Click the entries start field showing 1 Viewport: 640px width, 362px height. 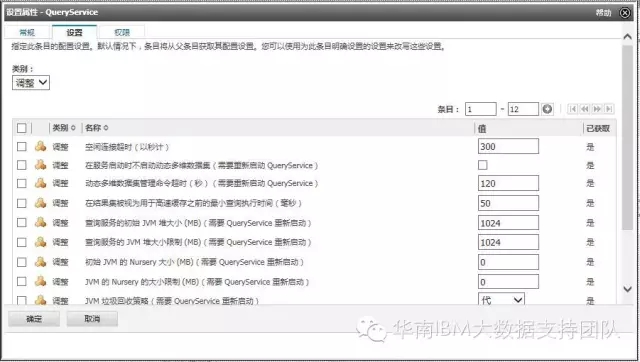pos(481,109)
